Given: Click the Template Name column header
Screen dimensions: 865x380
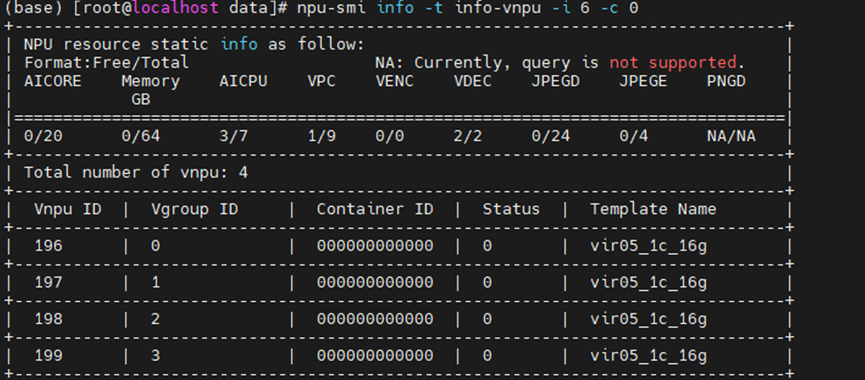Looking at the screenshot, I should (x=653, y=210).
